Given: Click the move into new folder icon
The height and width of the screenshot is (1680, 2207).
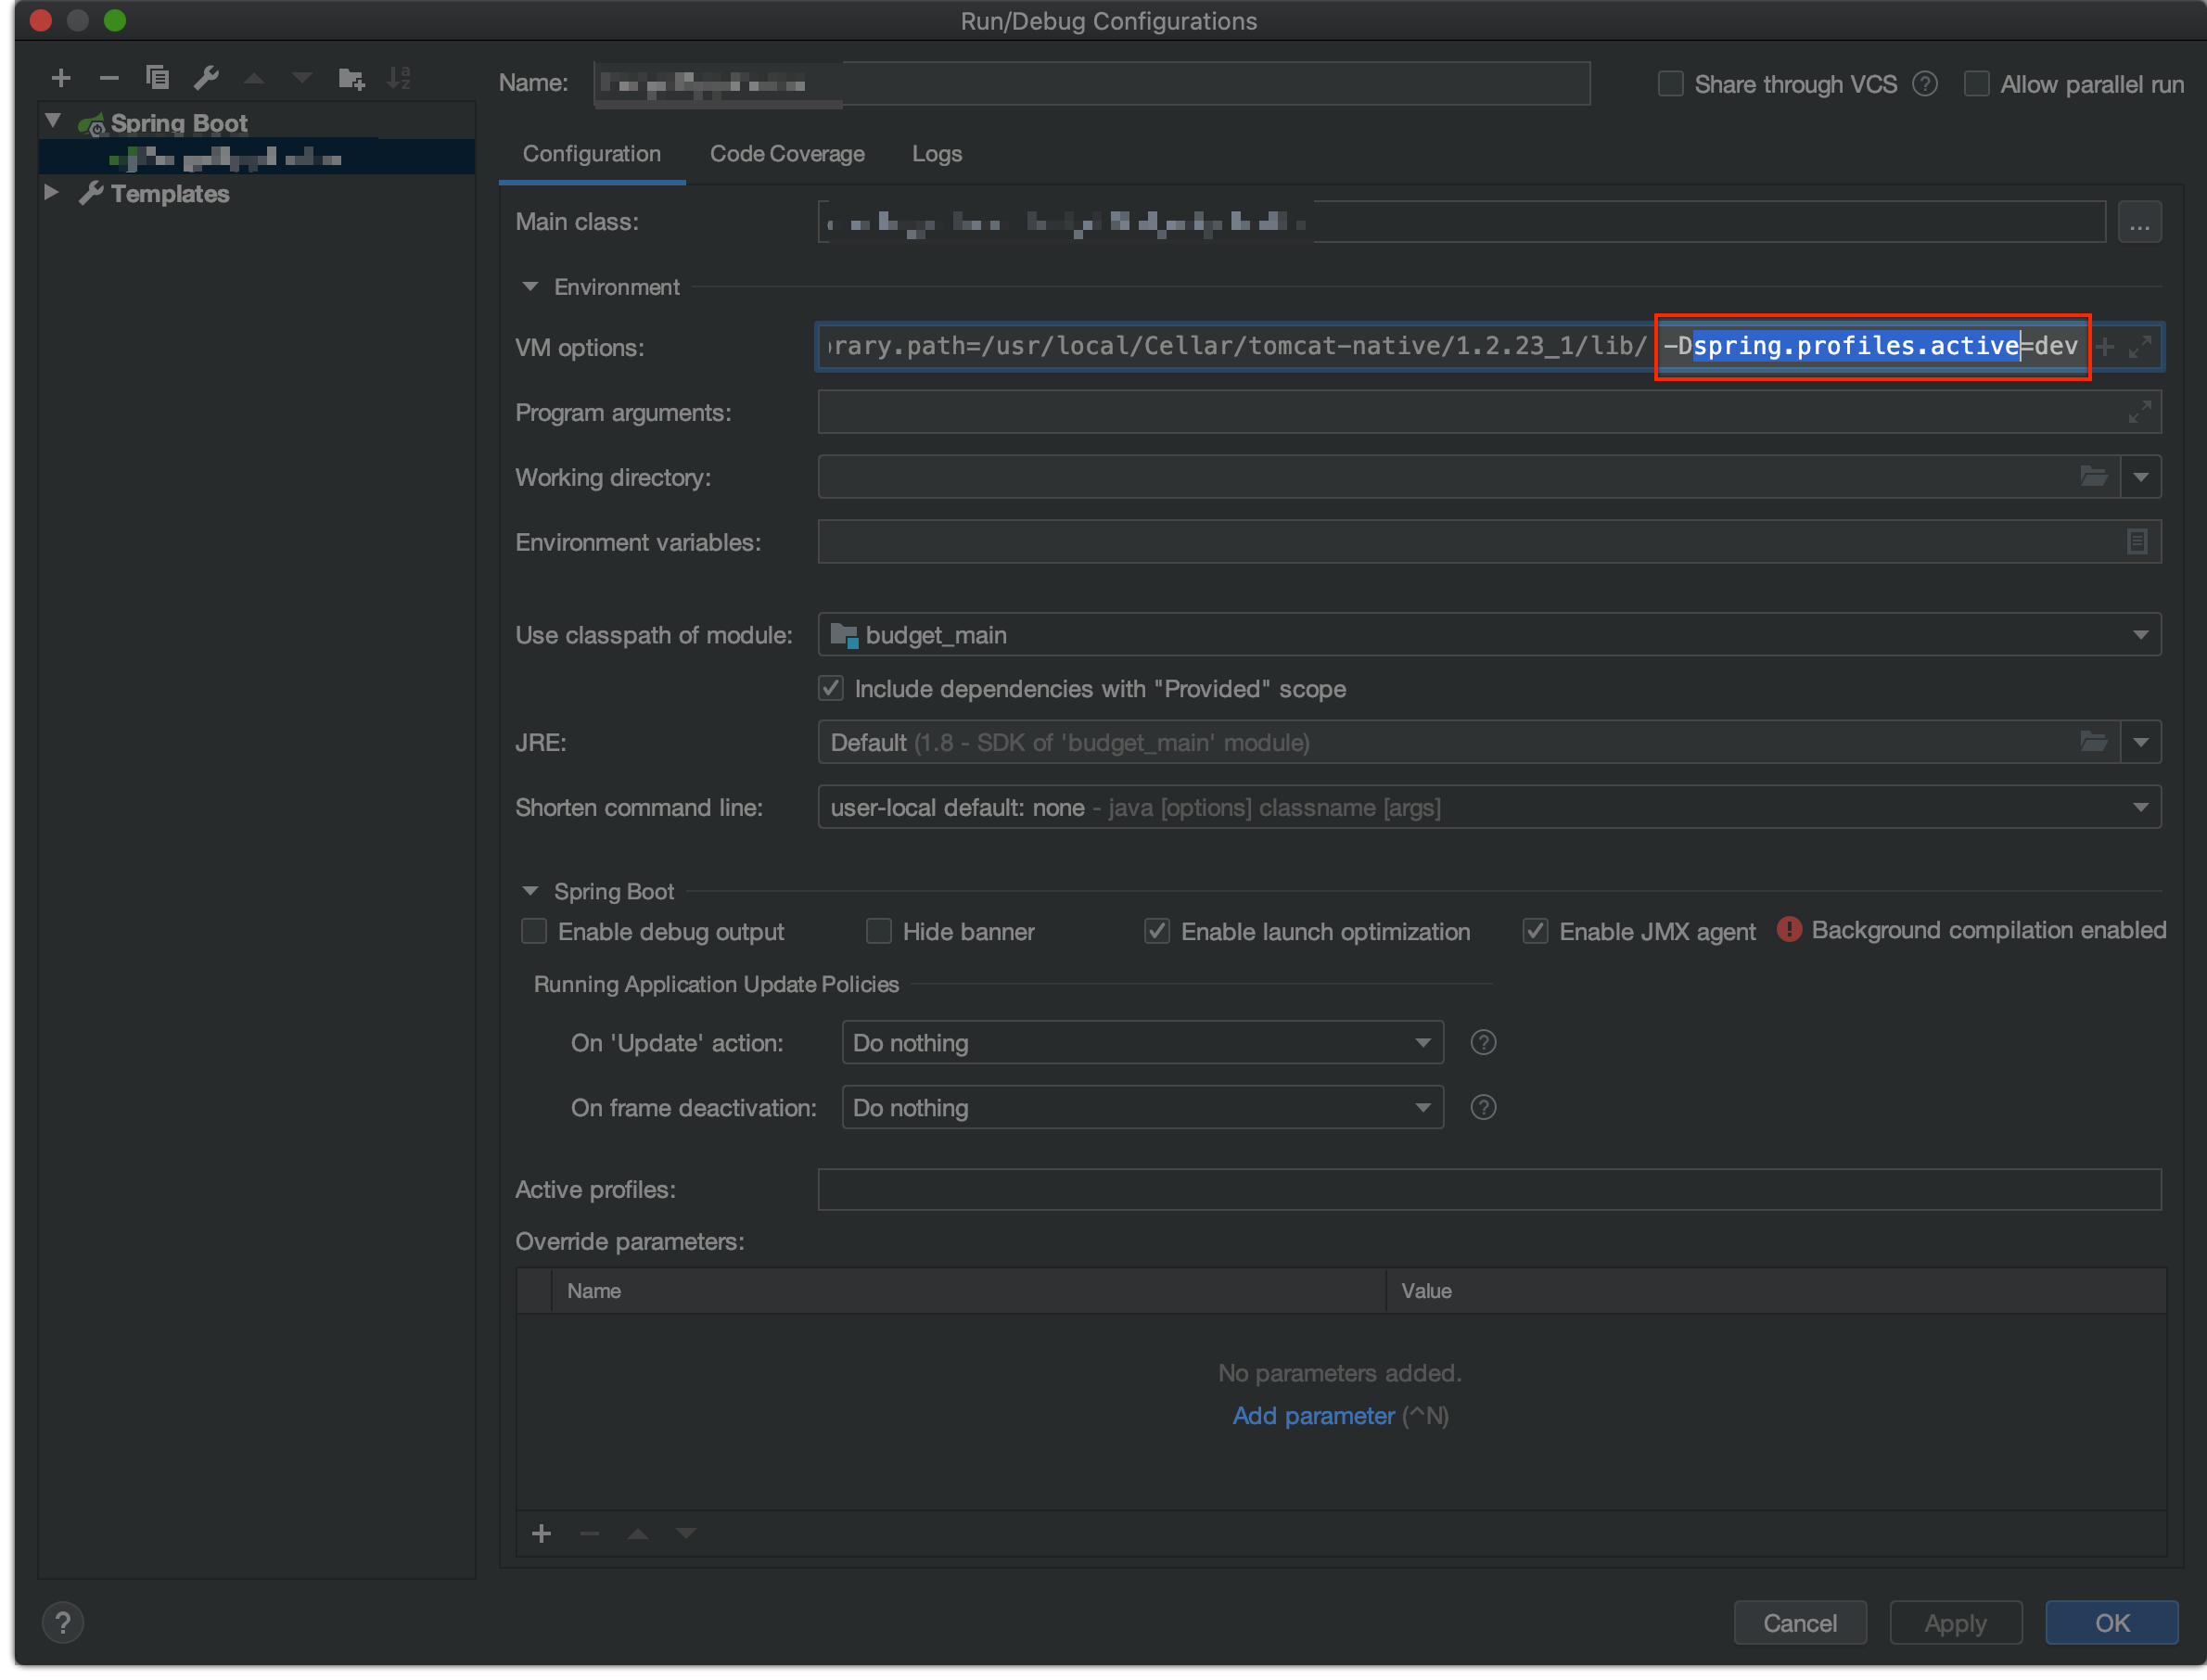Looking at the screenshot, I should point(351,78).
